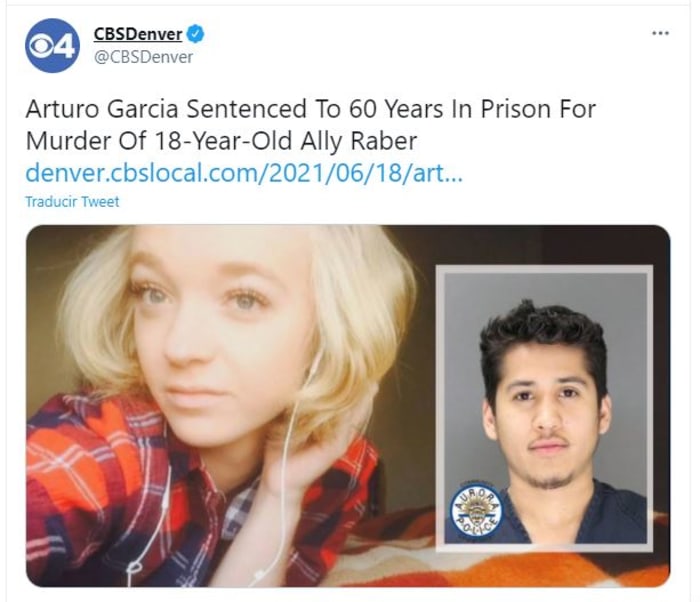Screen dimensions: 700x602
Task: Open the main tweet photo
Action: 348,406
